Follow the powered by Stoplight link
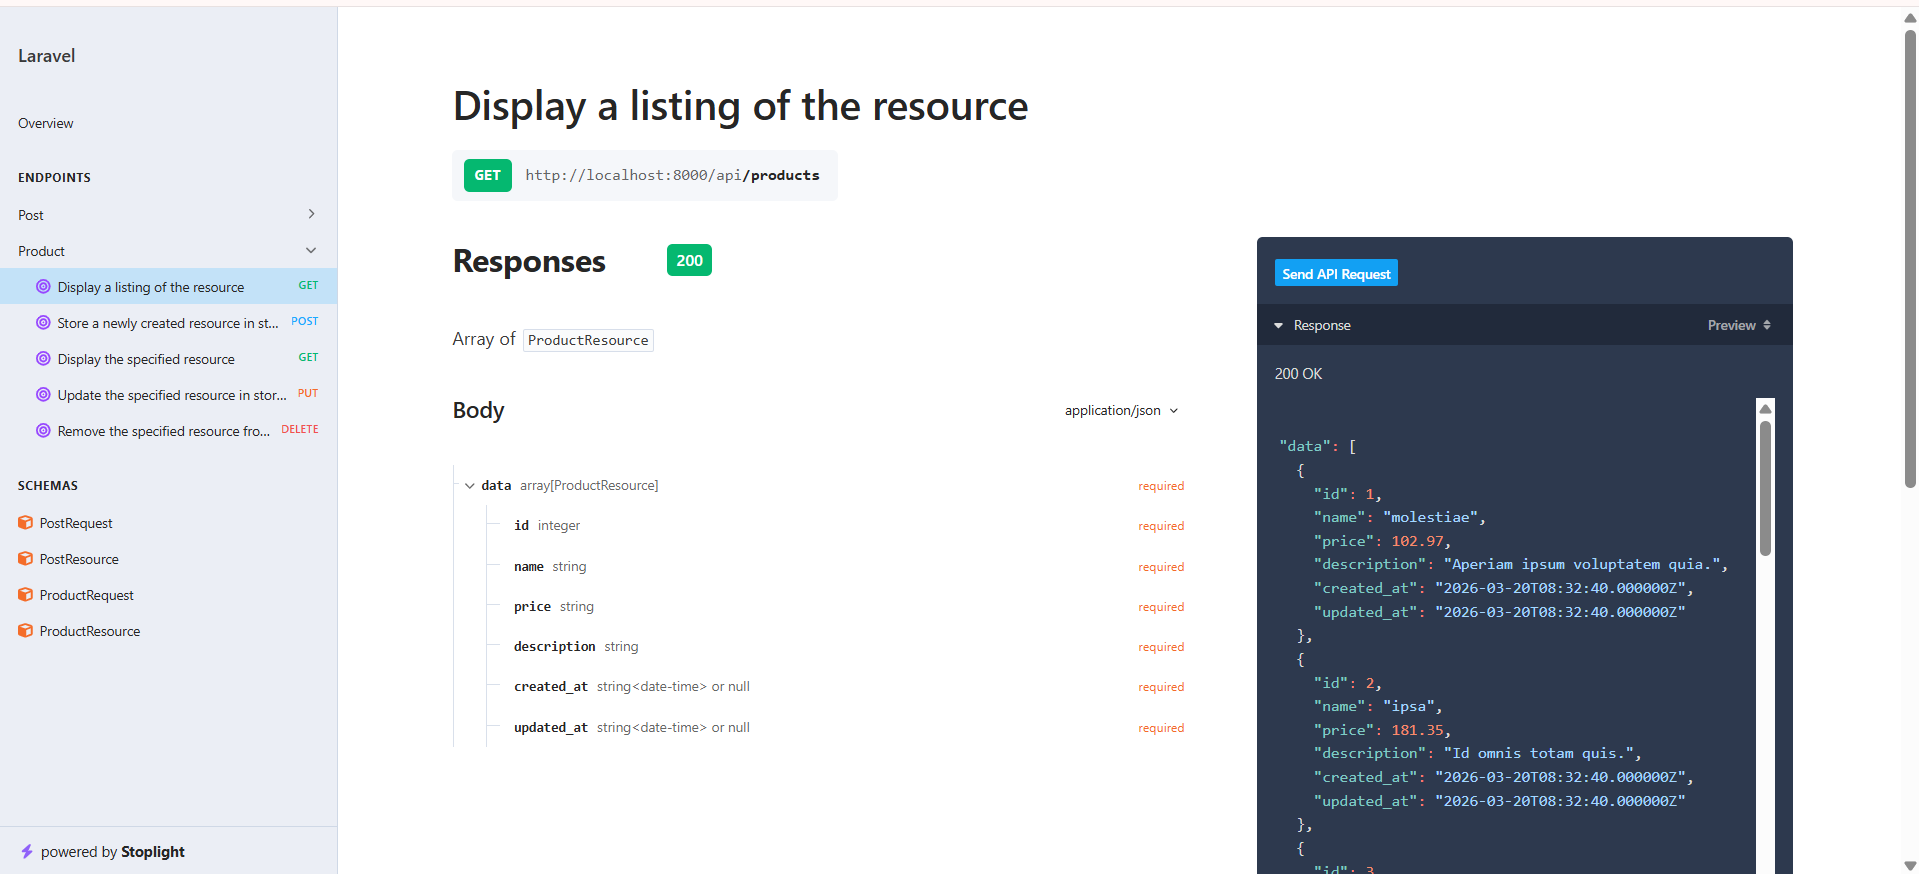This screenshot has height=874, width=1919. pos(112,852)
